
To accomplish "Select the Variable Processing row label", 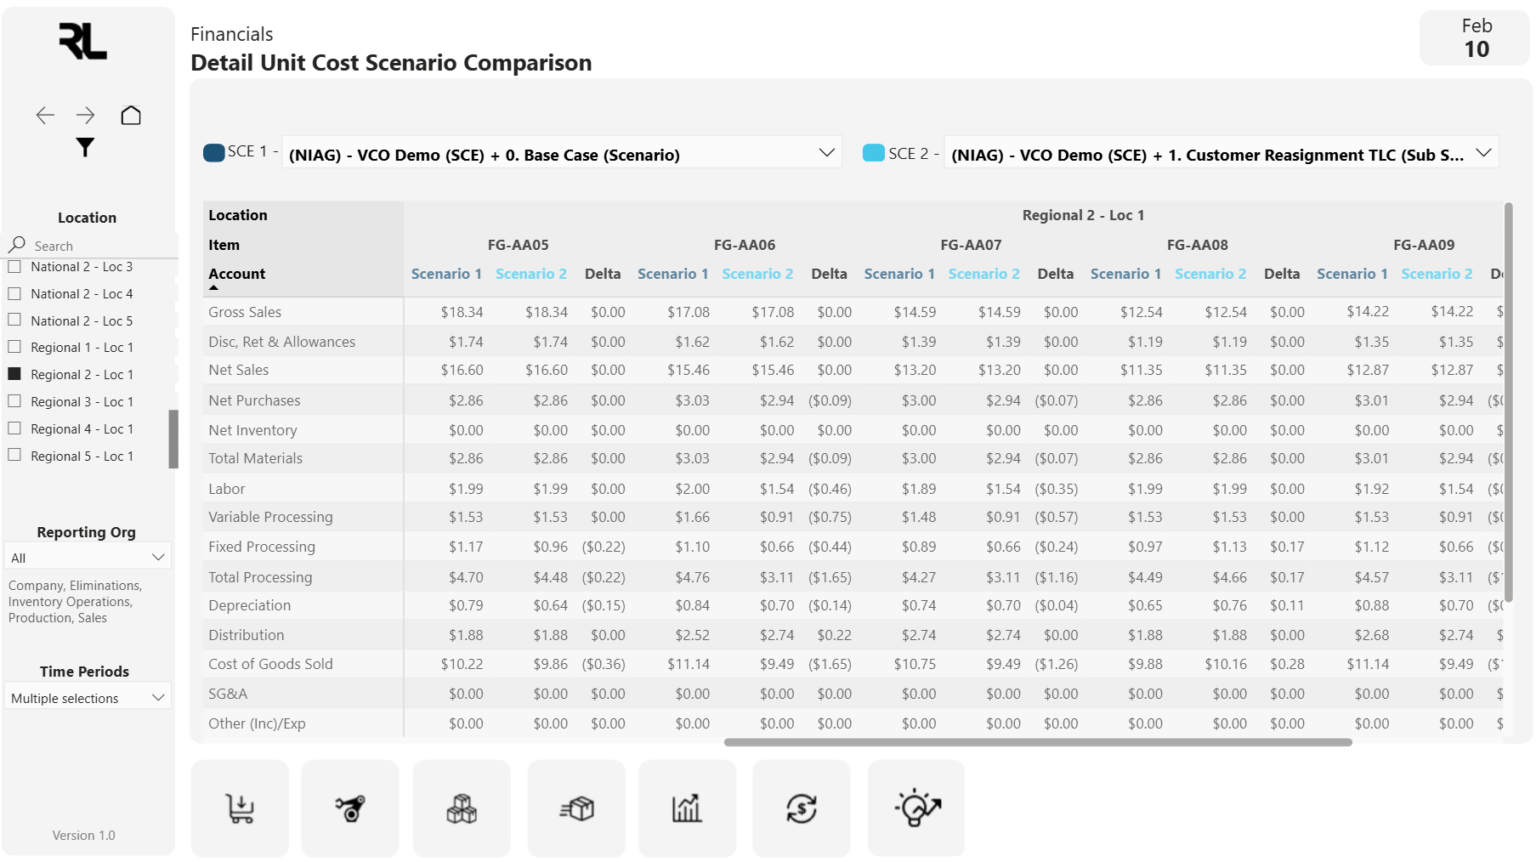I will pyautogui.click(x=271, y=517).
